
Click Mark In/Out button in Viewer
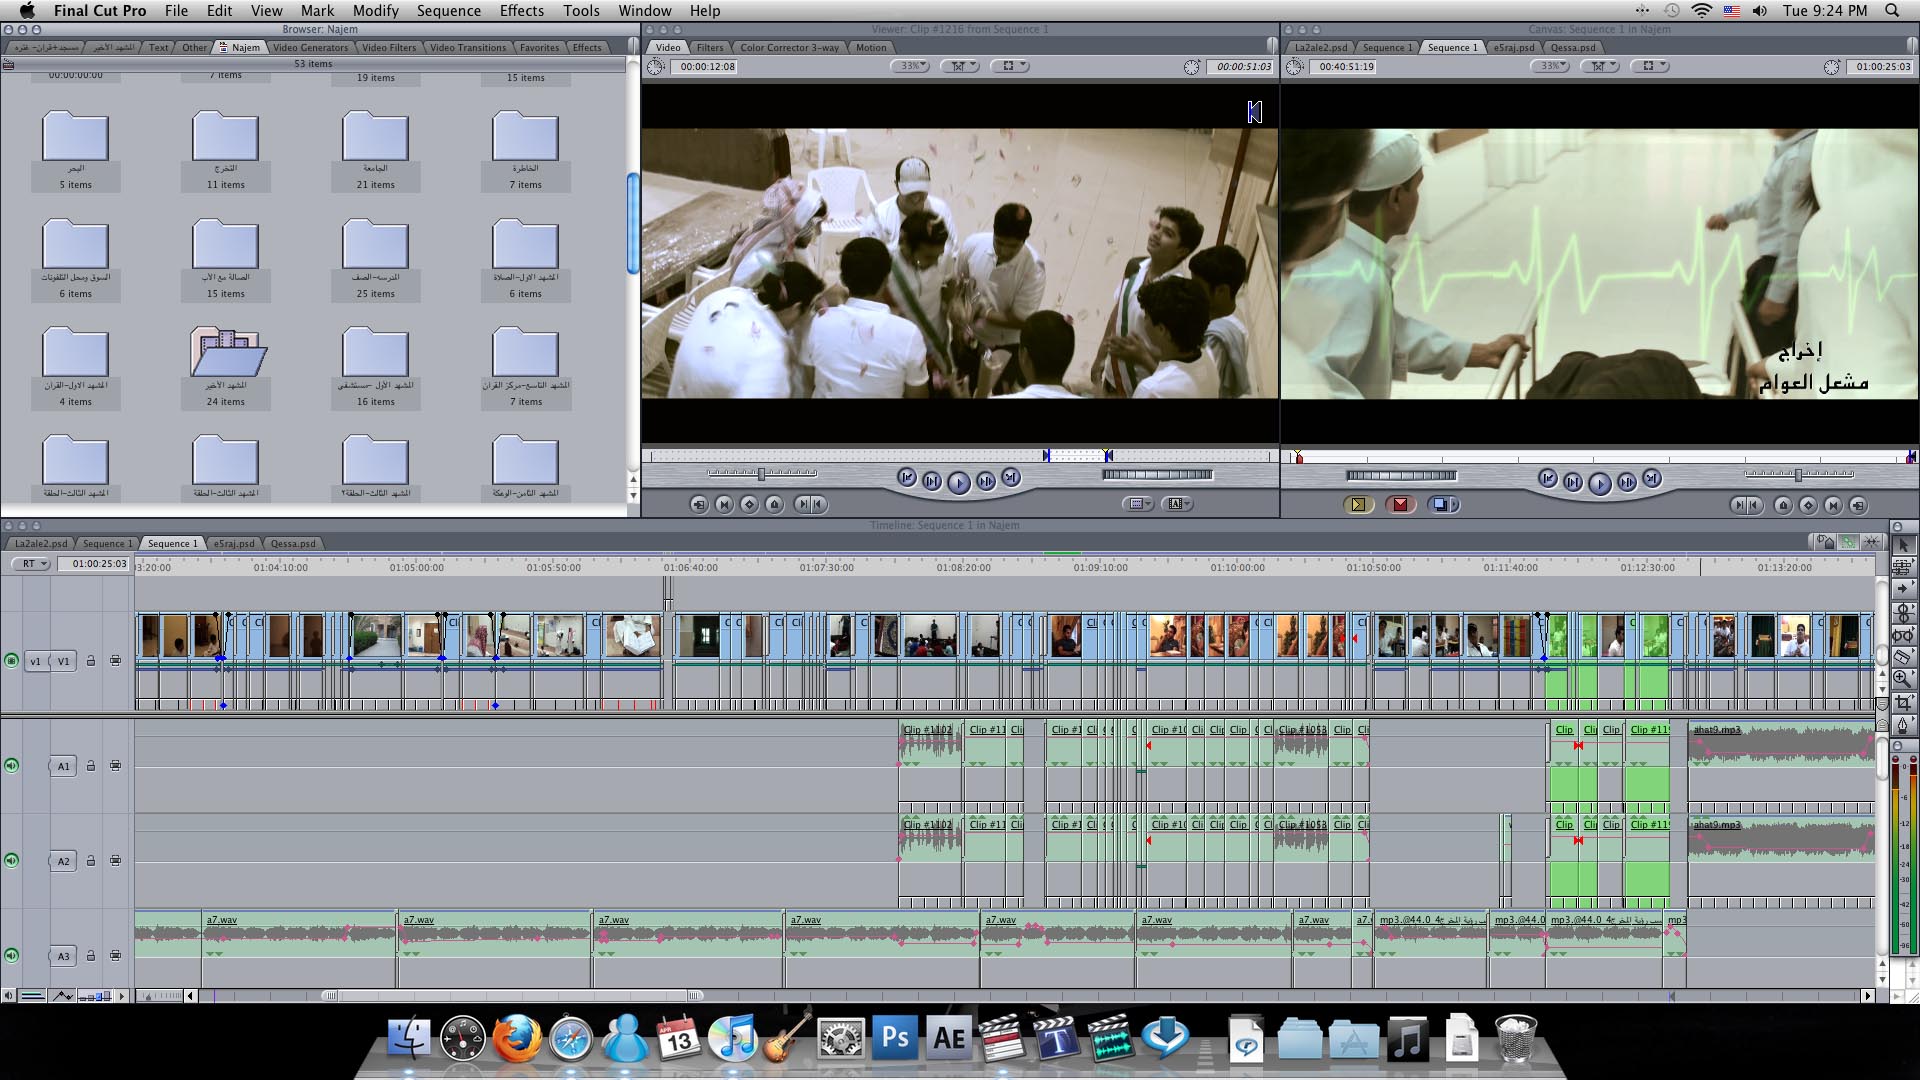click(x=809, y=505)
